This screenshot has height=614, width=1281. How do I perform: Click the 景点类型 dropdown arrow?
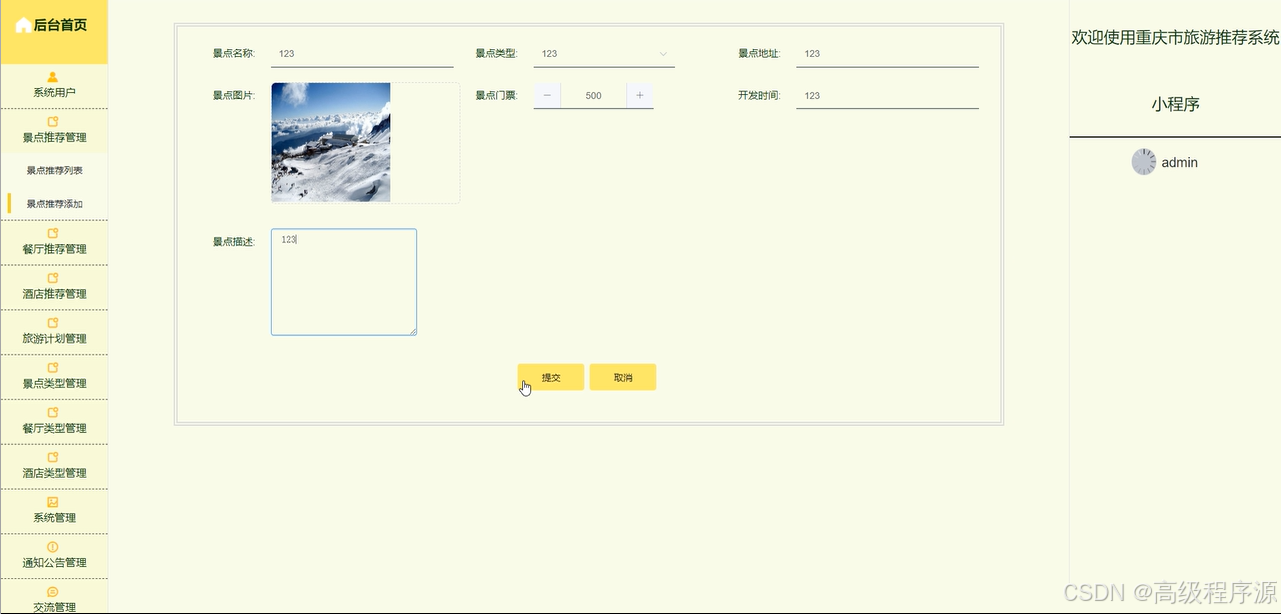(663, 54)
